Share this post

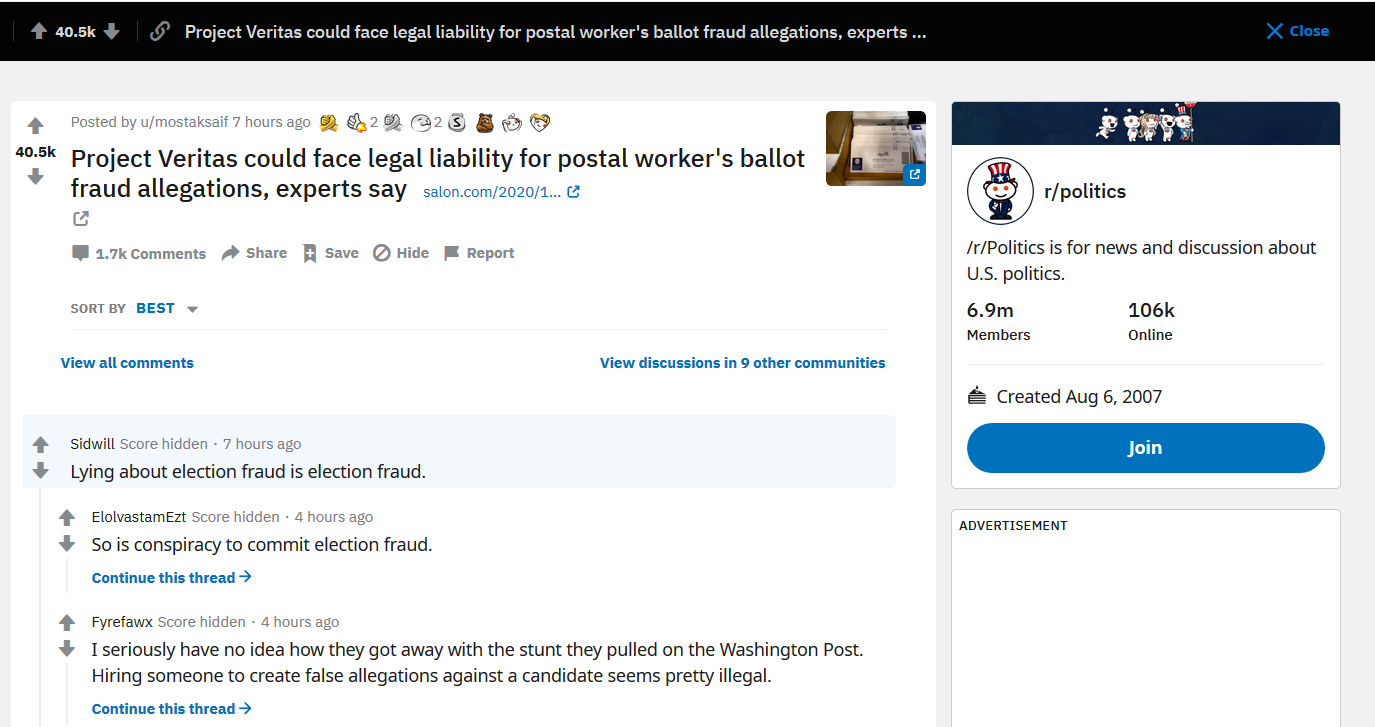[x=254, y=253]
